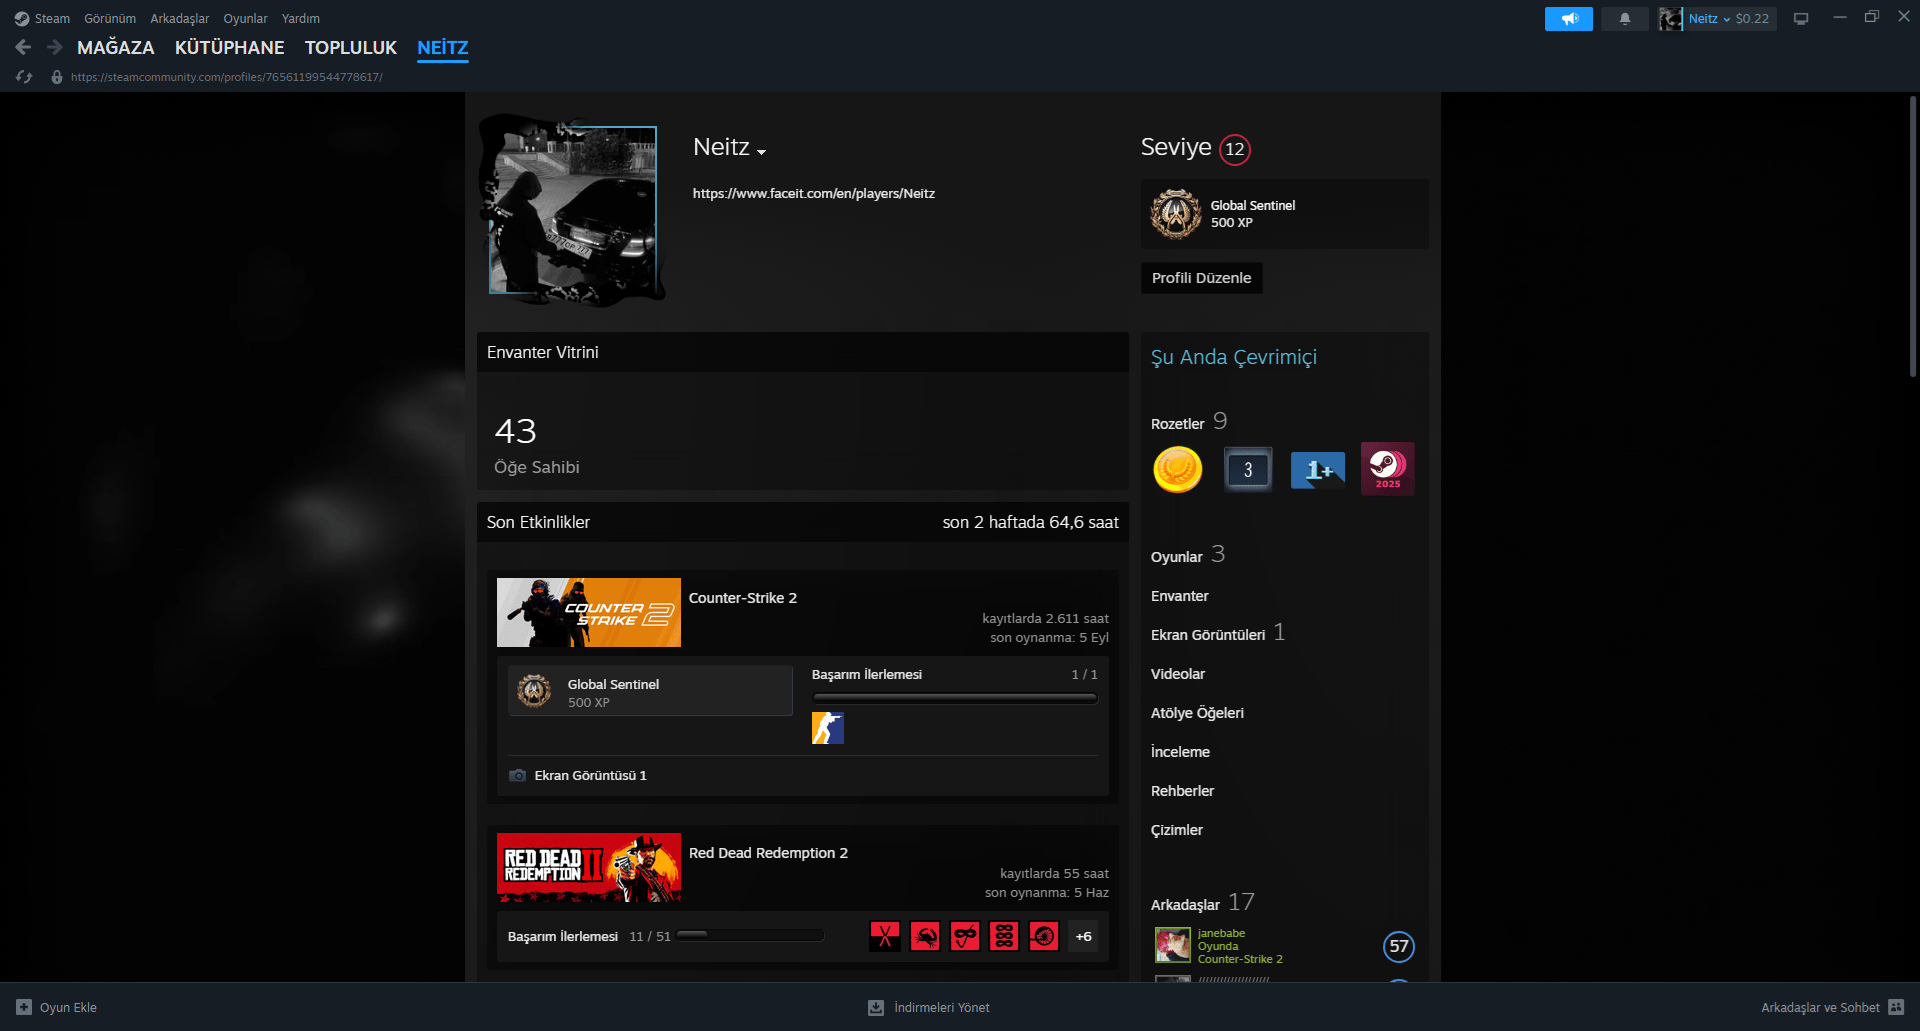The width and height of the screenshot is (1920, 1031).
Task: Expand the Neitz name history dropdown
Action: pos(761,152)
